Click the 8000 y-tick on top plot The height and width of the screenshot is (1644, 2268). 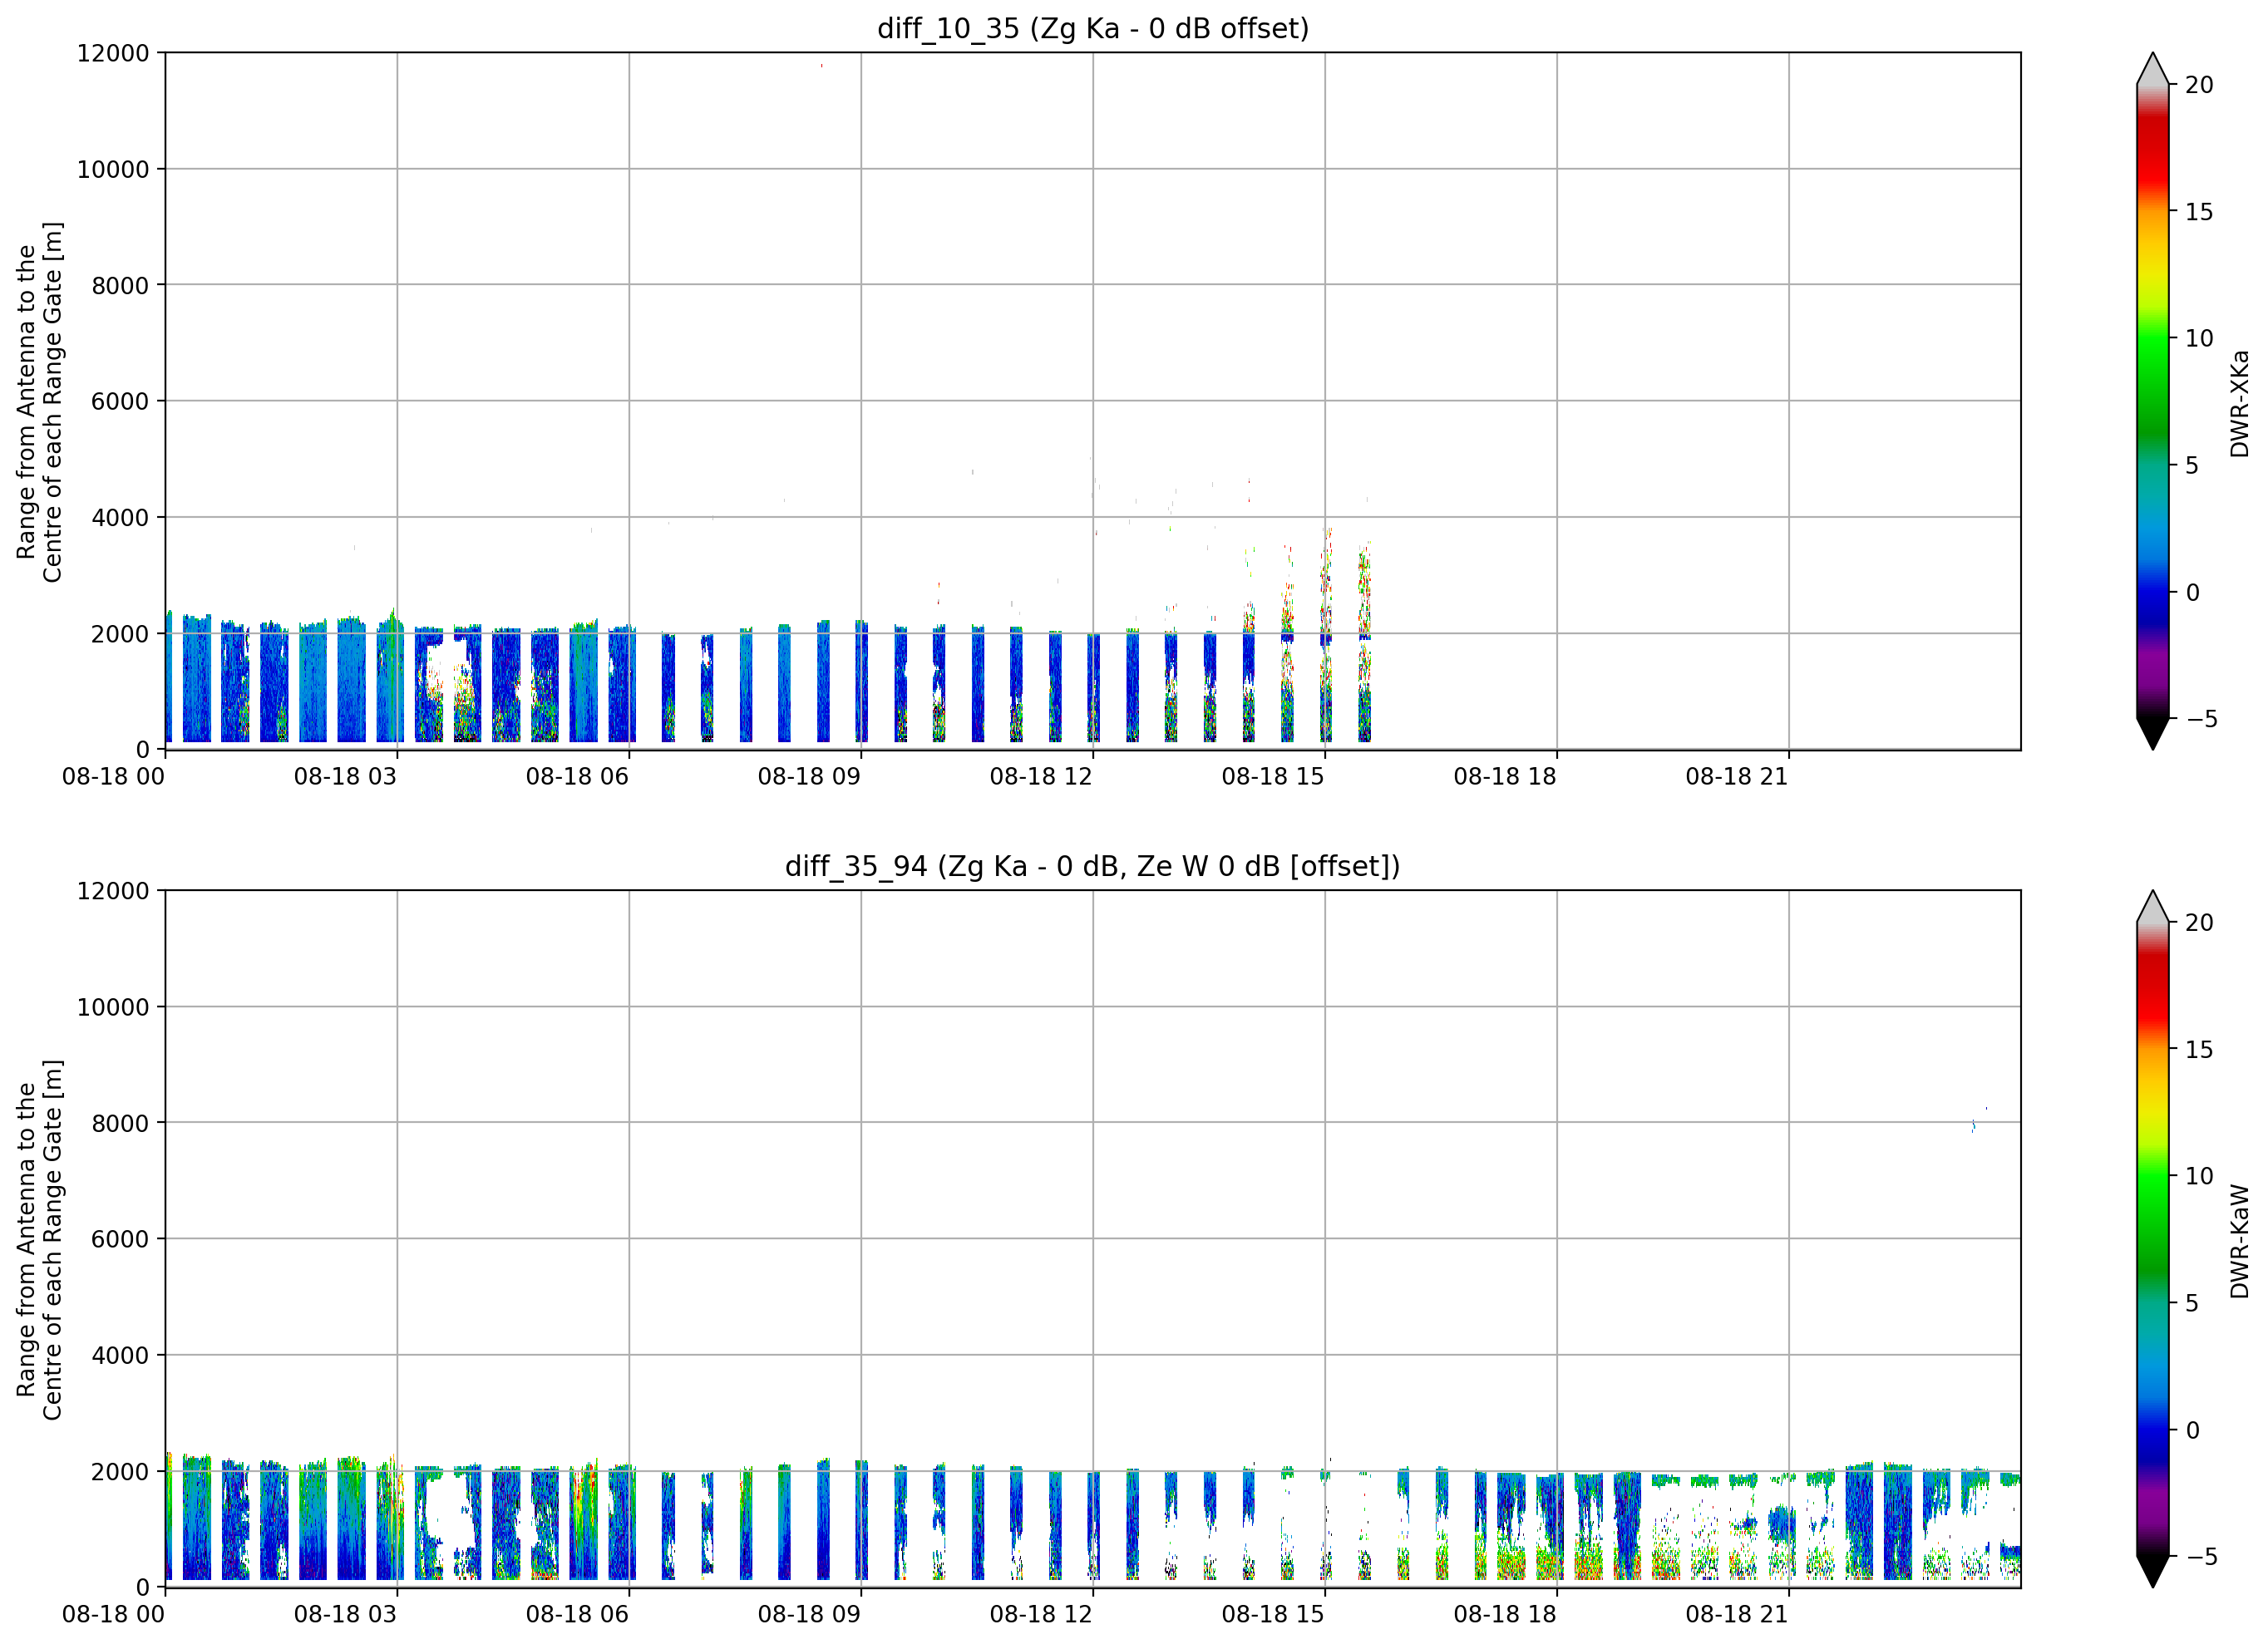120,286
